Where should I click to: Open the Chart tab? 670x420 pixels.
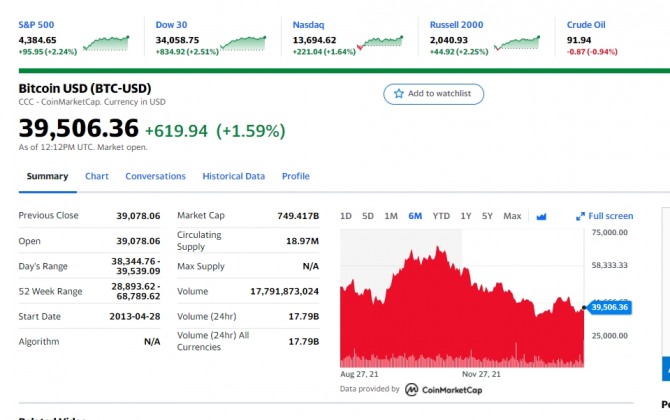tap(97, 176)
